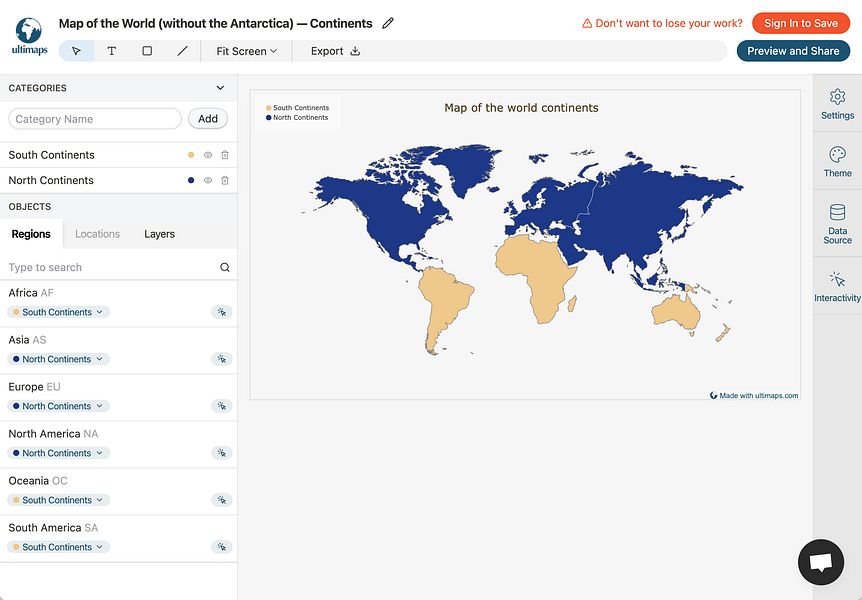Select the arrow pointer tool
862x600 pixels.
(77, 51)
